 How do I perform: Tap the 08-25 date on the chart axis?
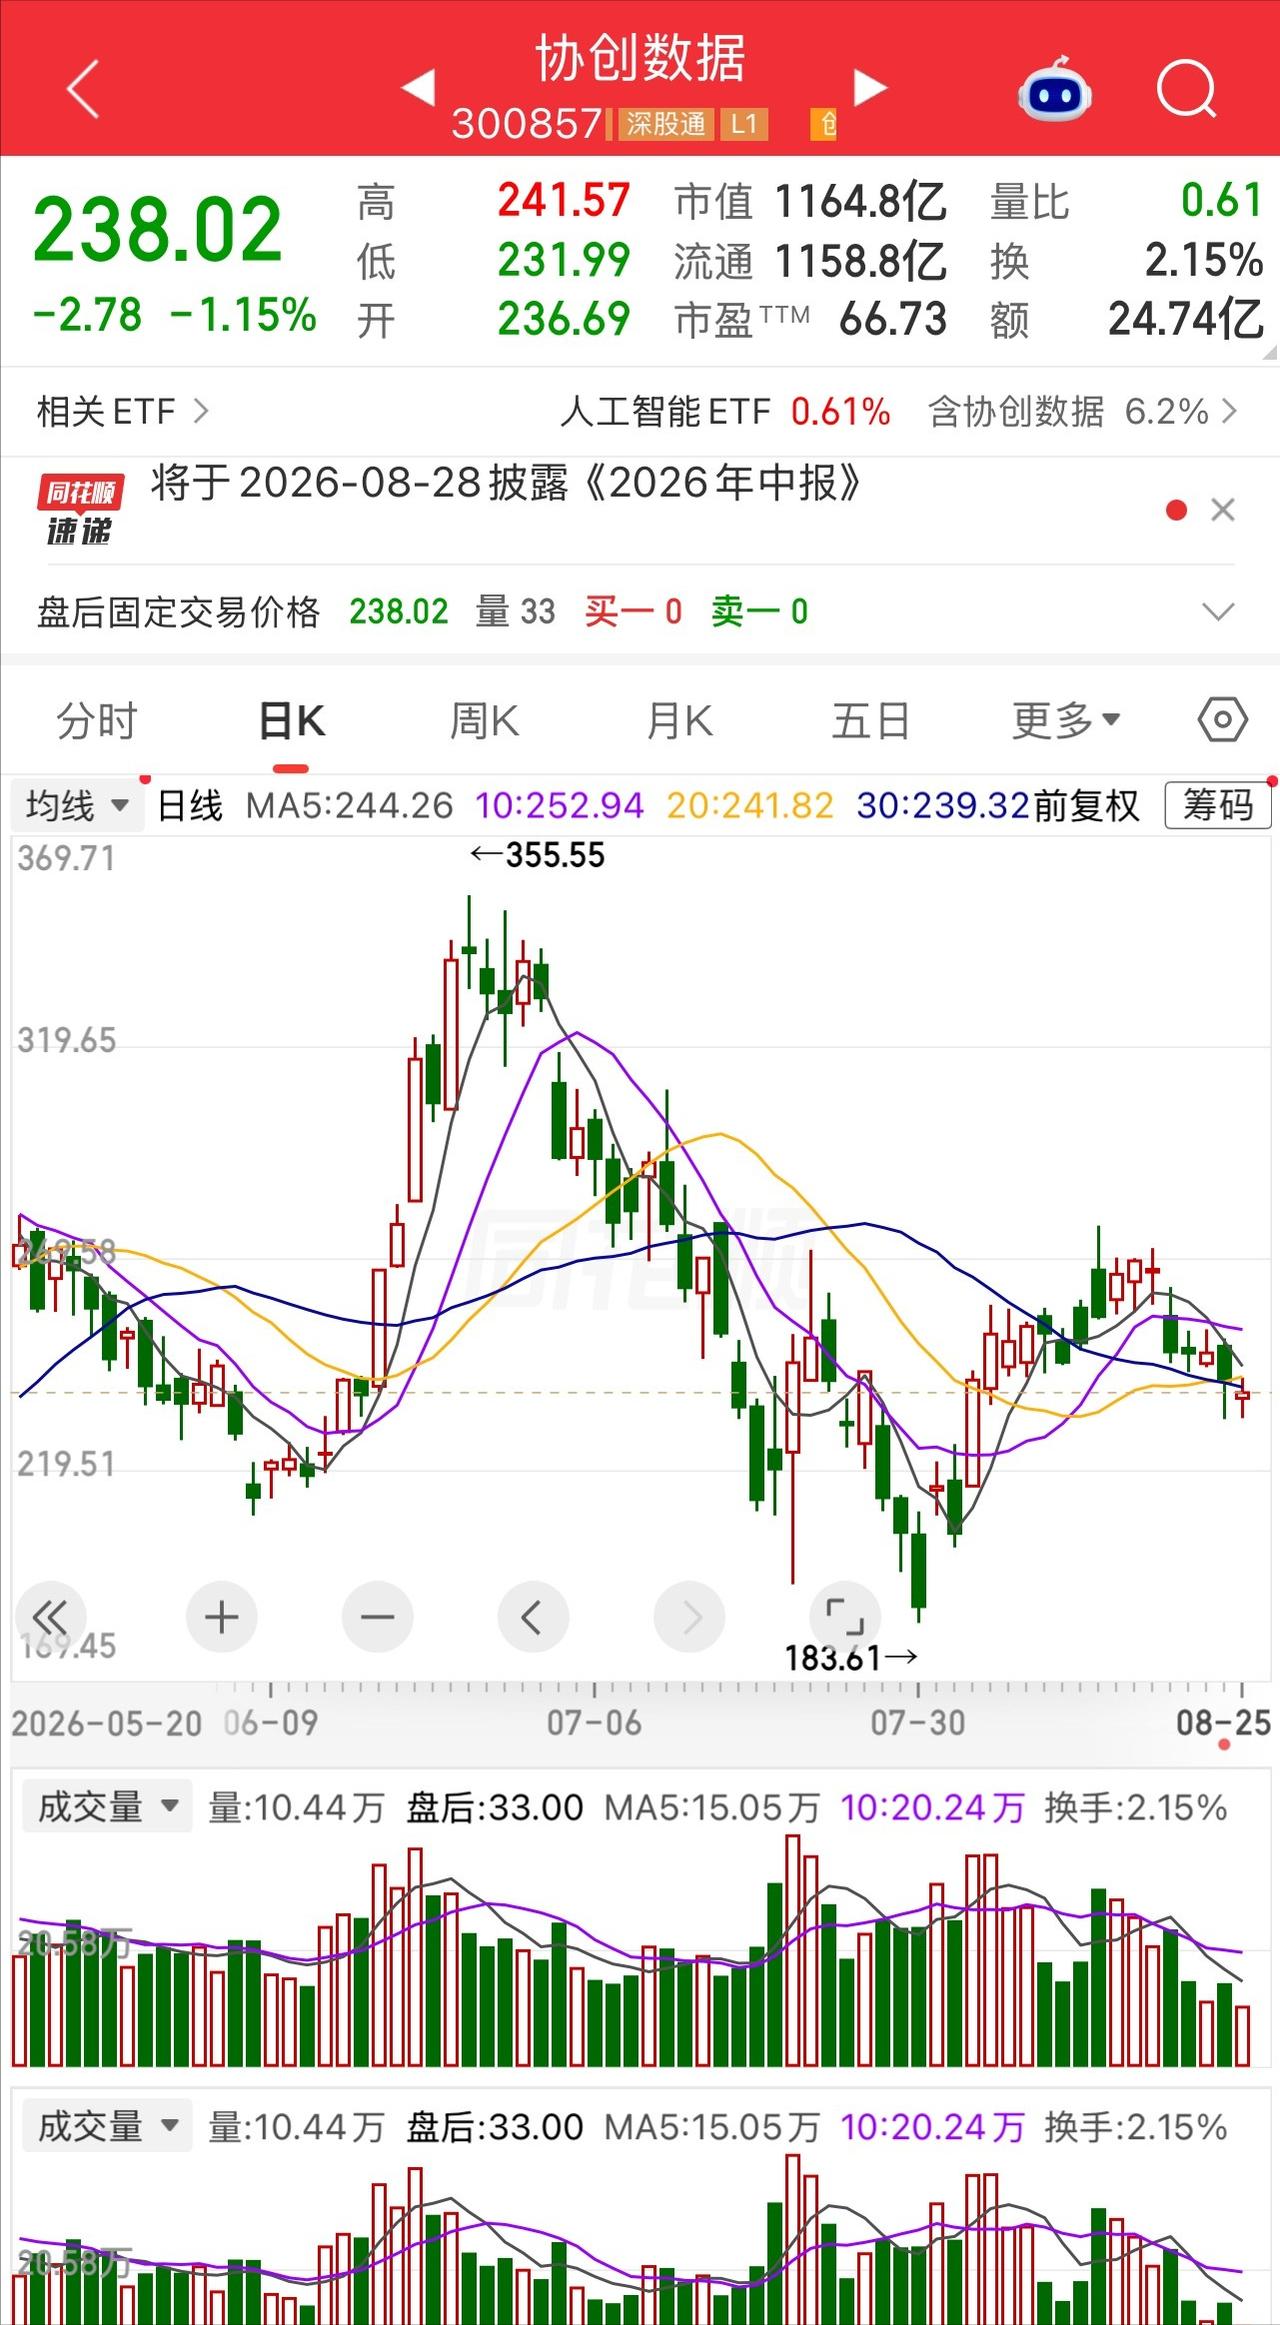1223,1722
